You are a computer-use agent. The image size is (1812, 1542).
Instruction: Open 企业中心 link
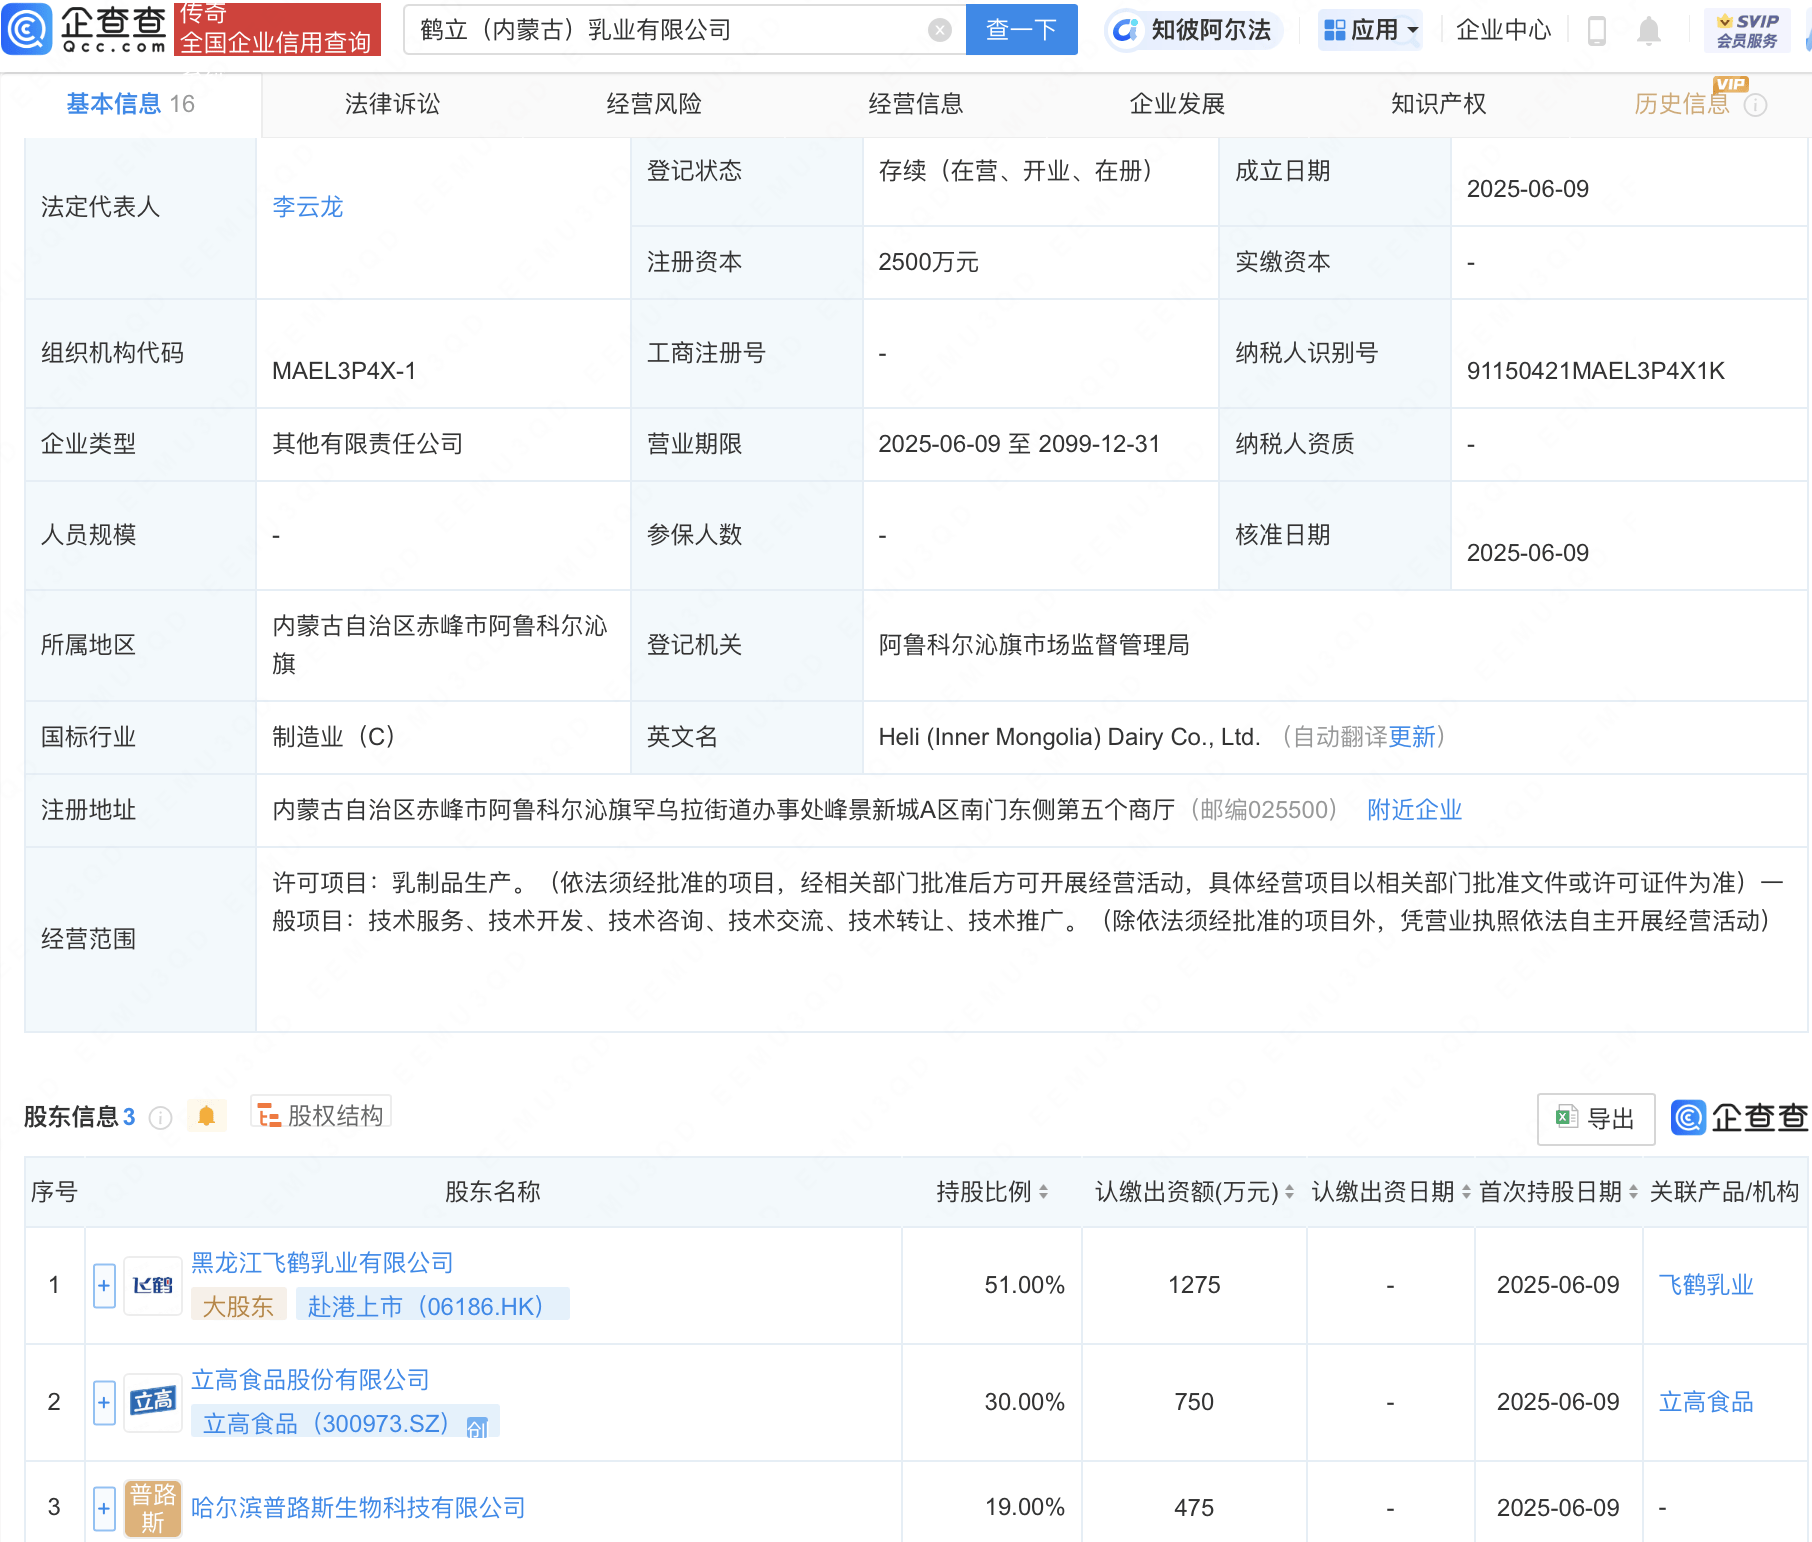click(x=1503, y=30)
